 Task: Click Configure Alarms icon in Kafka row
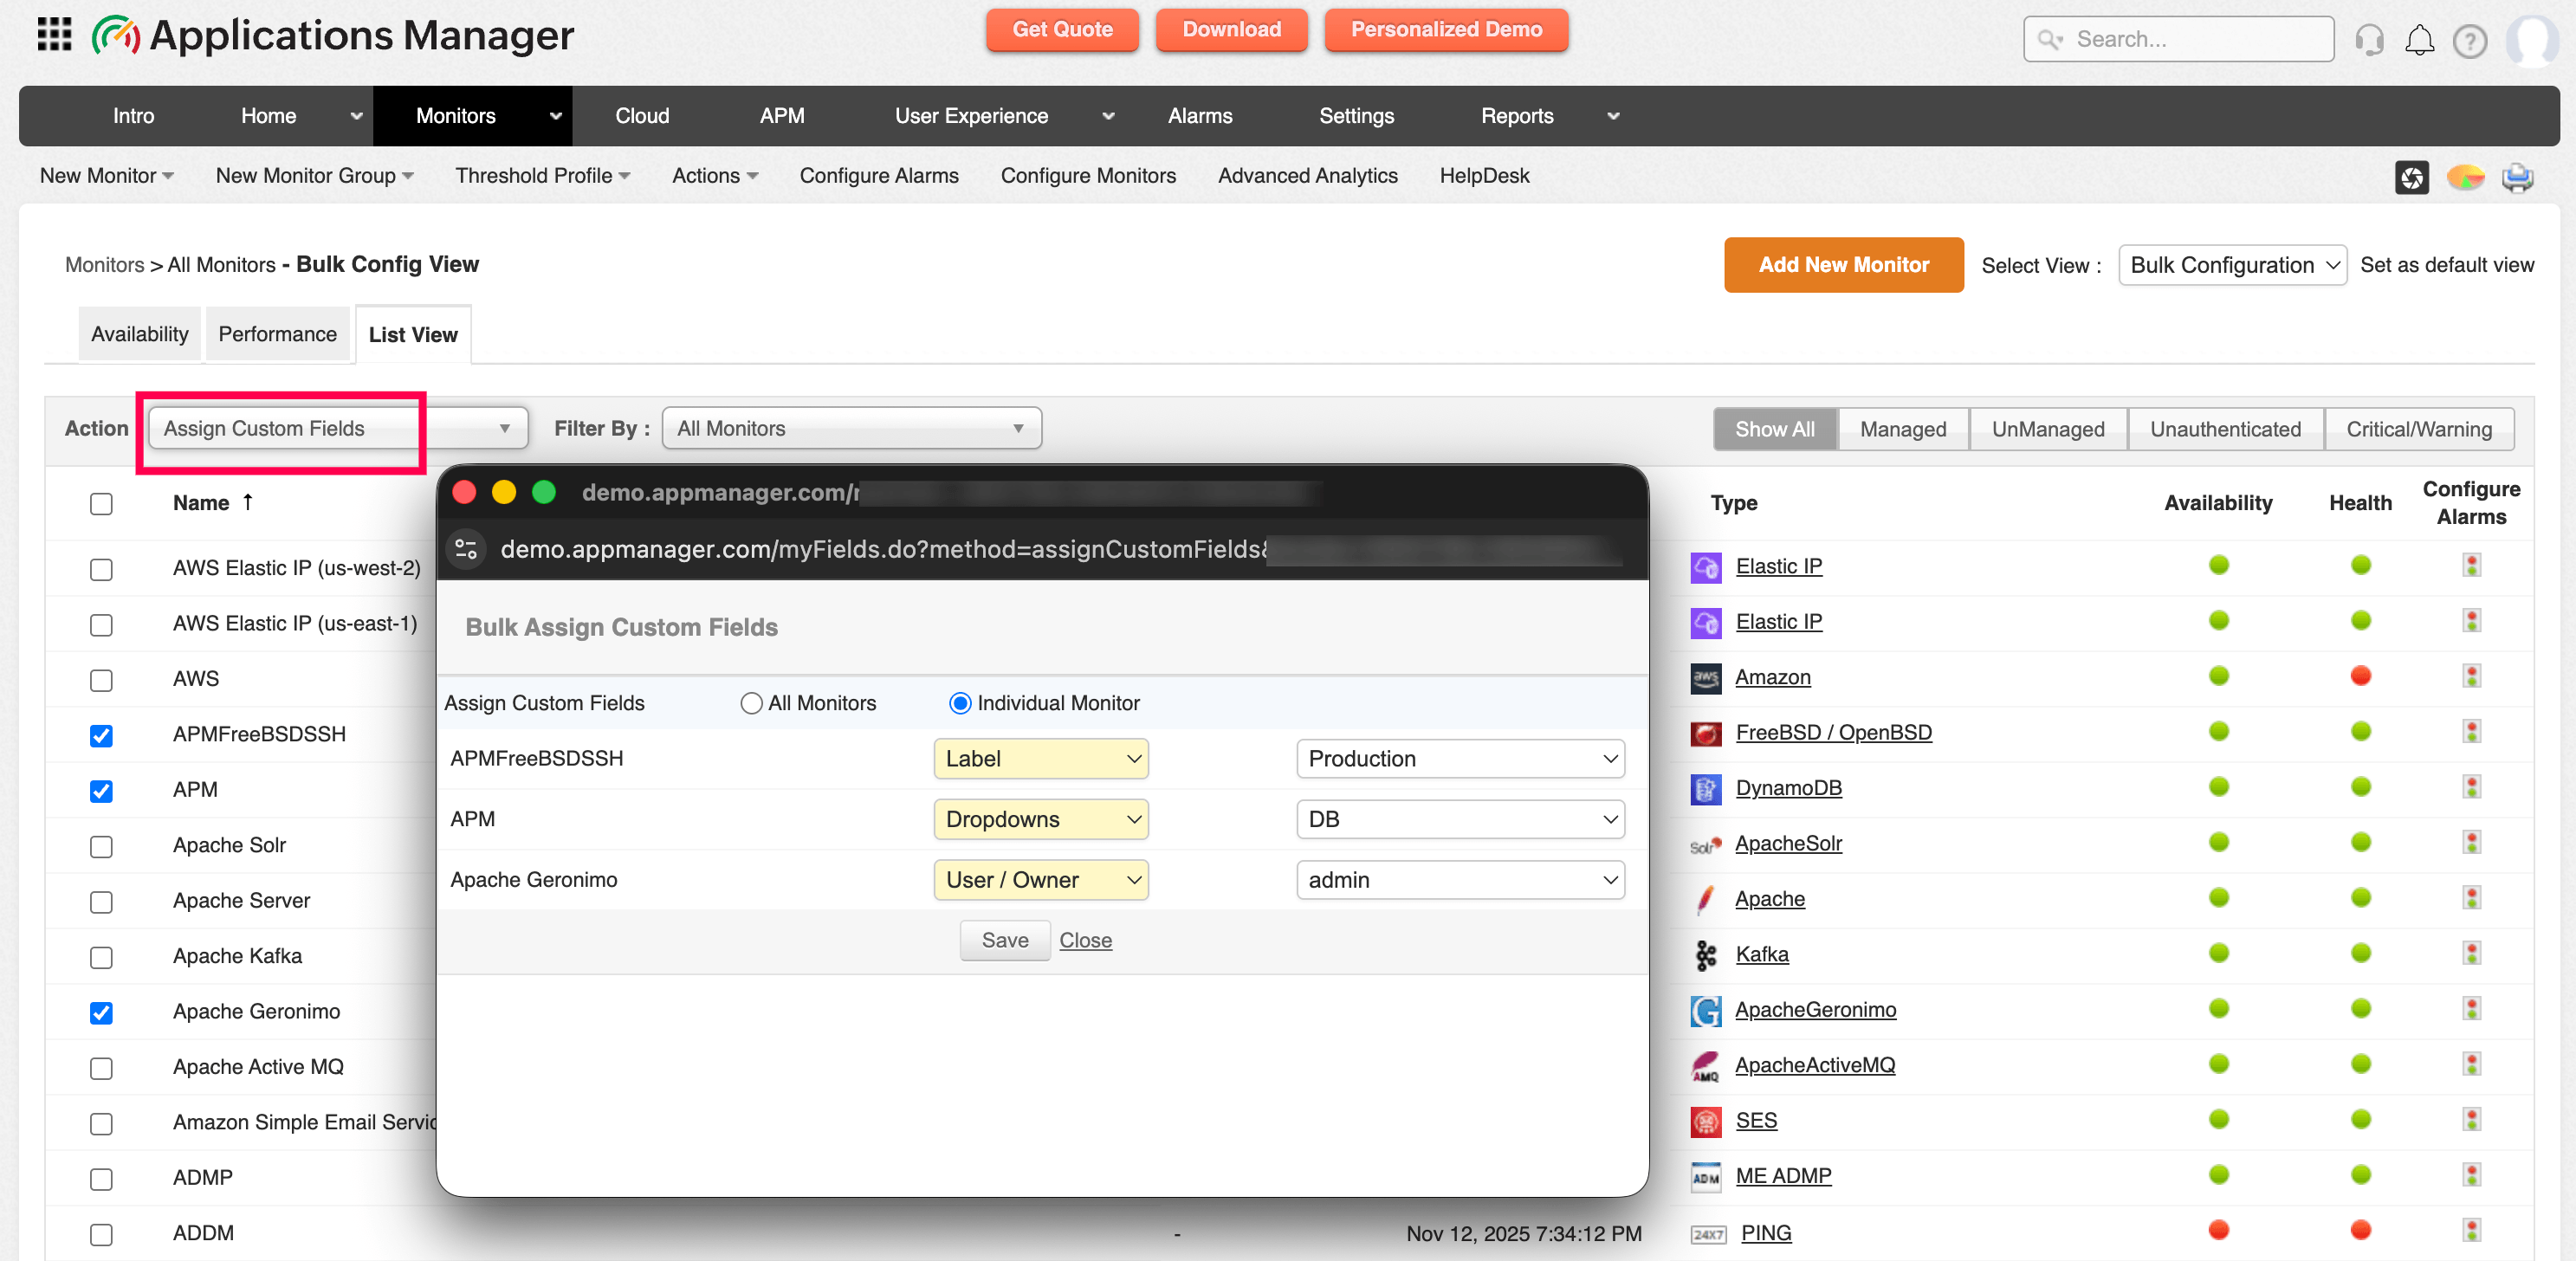point(2471,953)
